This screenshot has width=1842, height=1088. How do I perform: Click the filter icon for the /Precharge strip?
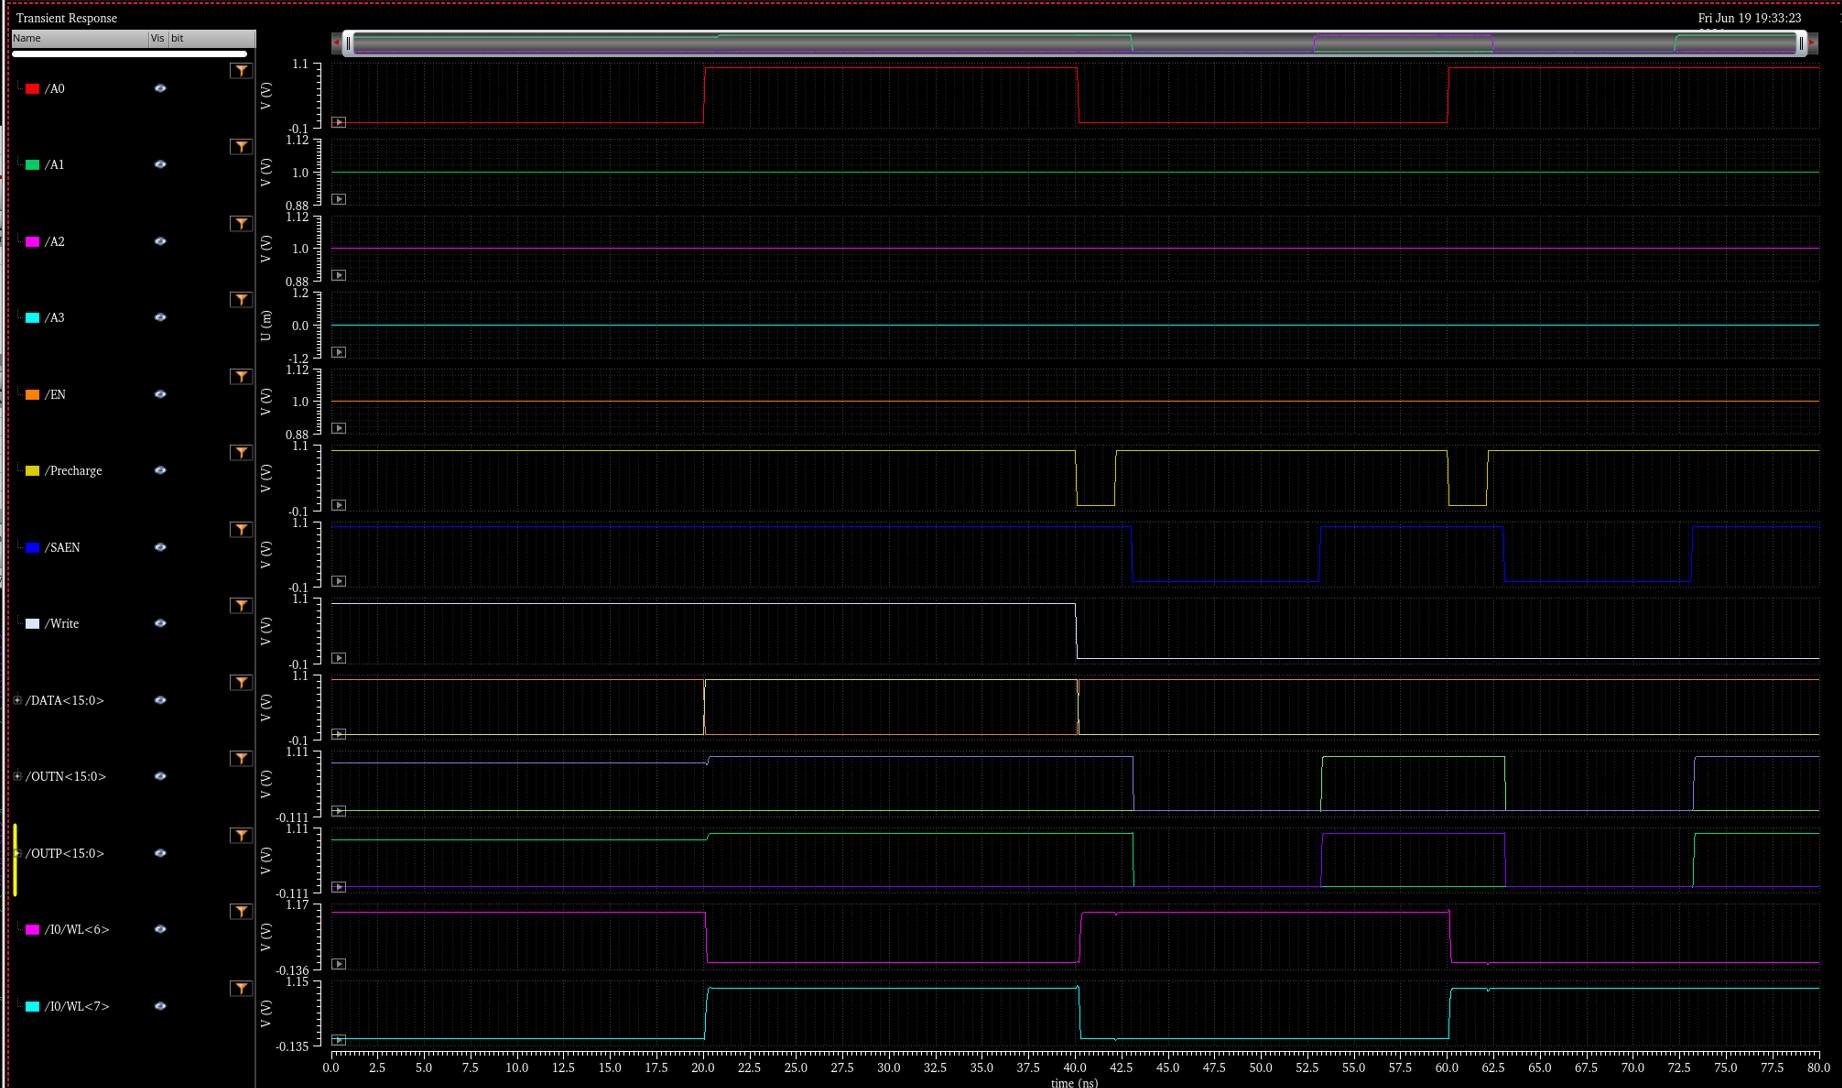(241, 453)
